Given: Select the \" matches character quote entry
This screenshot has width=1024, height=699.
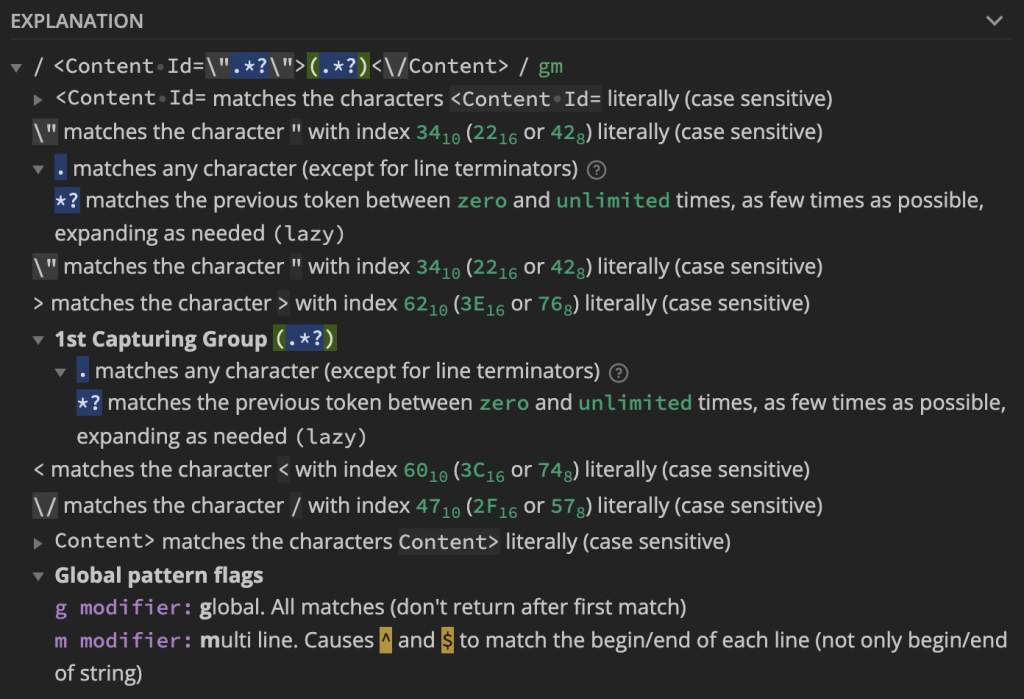Looking at the screenshot, I should 300,131.
